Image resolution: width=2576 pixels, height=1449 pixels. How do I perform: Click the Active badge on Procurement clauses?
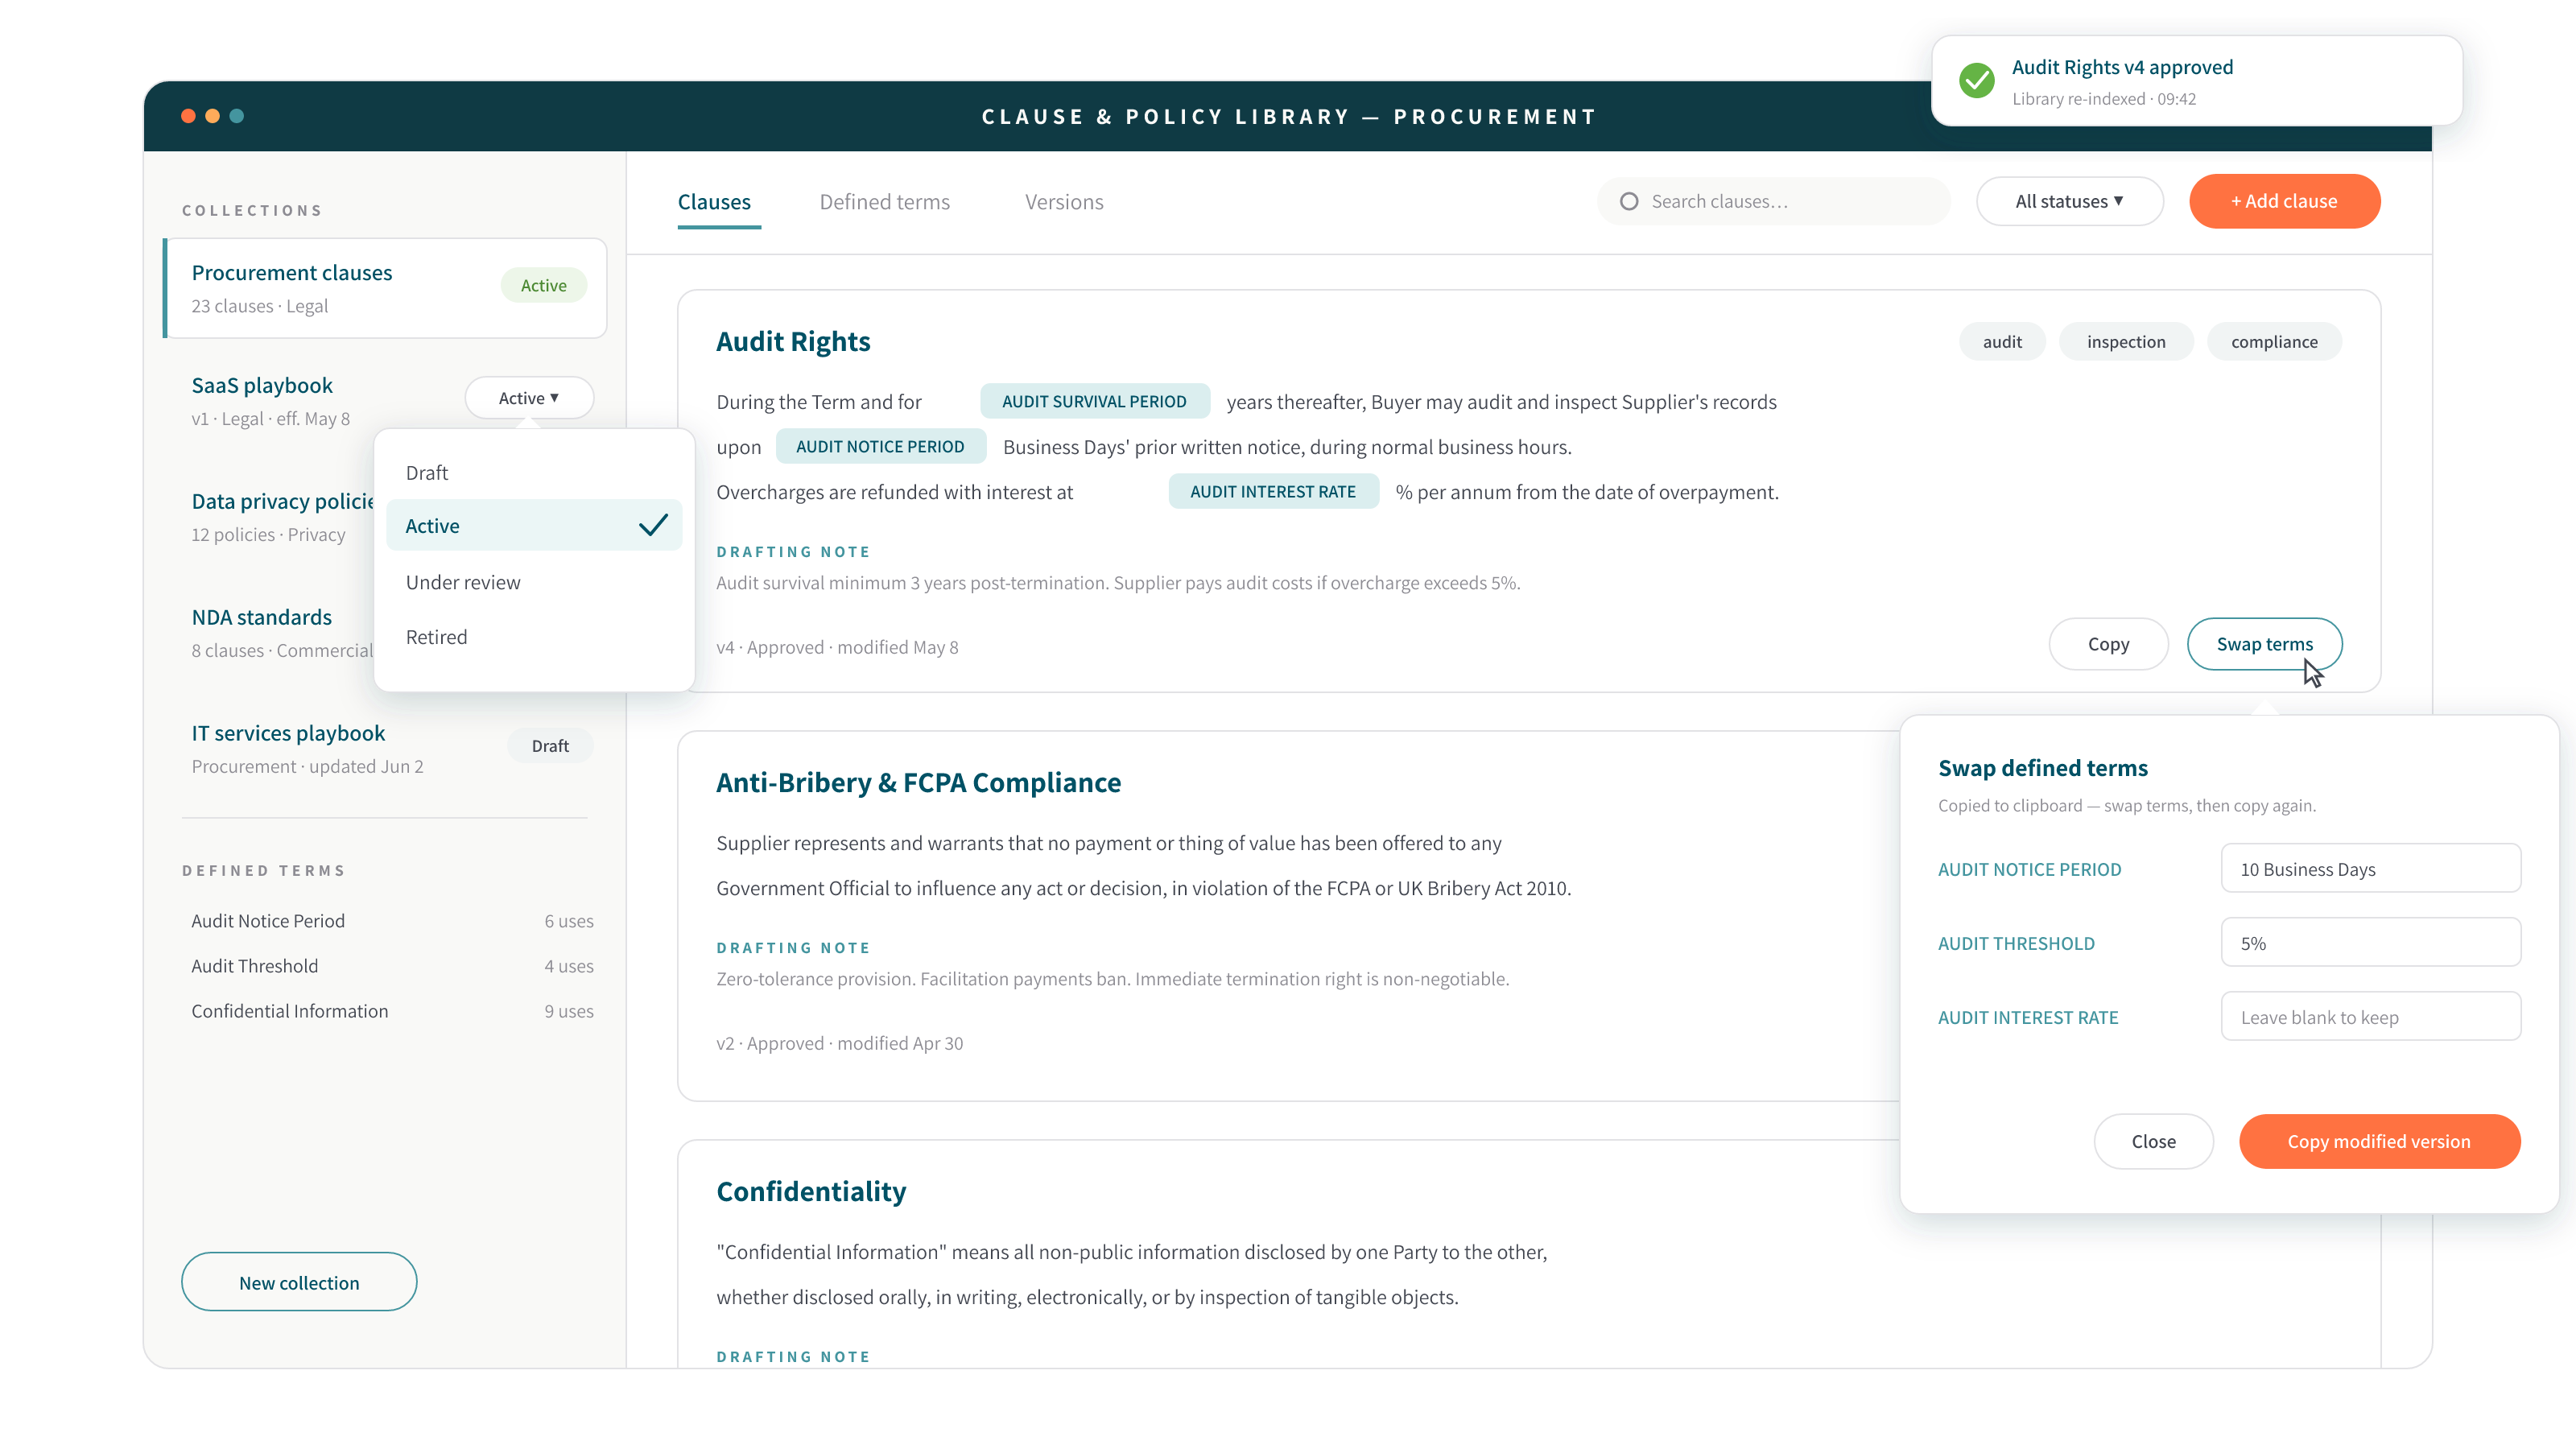[543, 285]
